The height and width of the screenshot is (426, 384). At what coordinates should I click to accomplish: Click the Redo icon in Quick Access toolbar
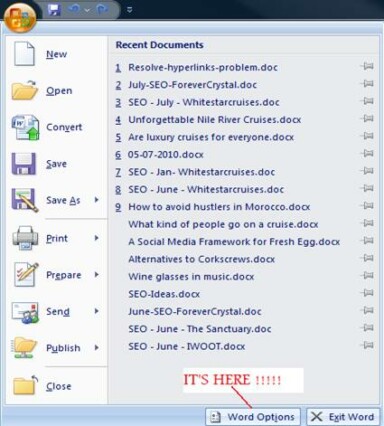tap(102, 10)
